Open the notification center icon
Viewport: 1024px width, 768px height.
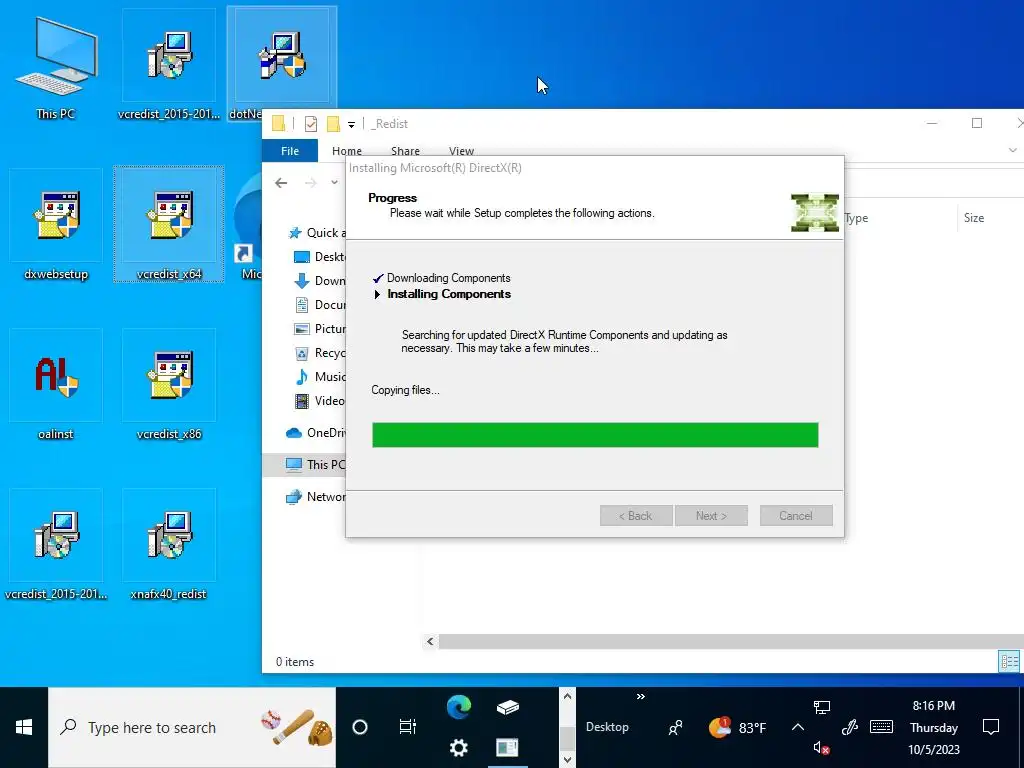[991, 728]
